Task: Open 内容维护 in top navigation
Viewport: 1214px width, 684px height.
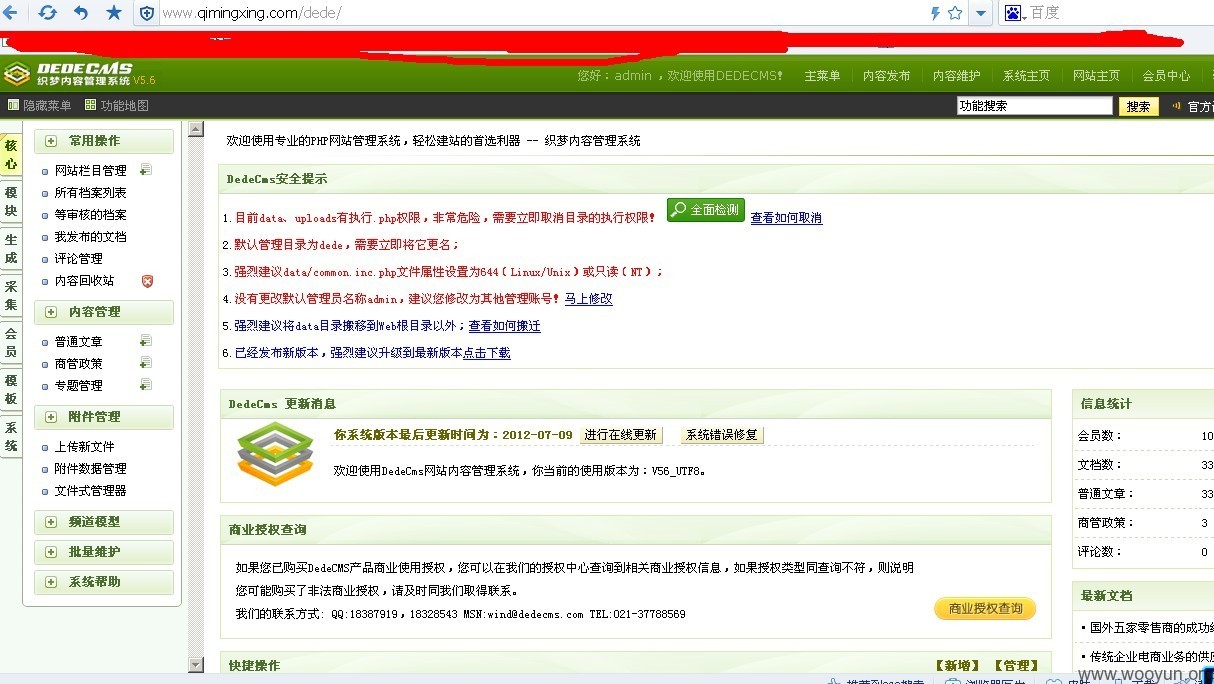Action: pos(956,76)
